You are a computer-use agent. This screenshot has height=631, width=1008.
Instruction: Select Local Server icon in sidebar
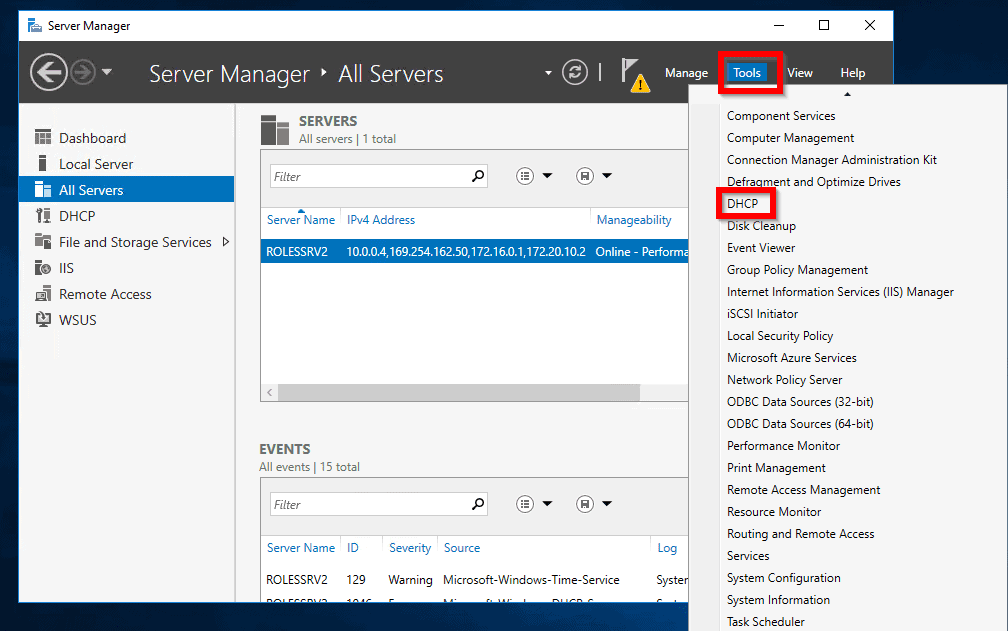pyautogui.click(x=43, y=163)
